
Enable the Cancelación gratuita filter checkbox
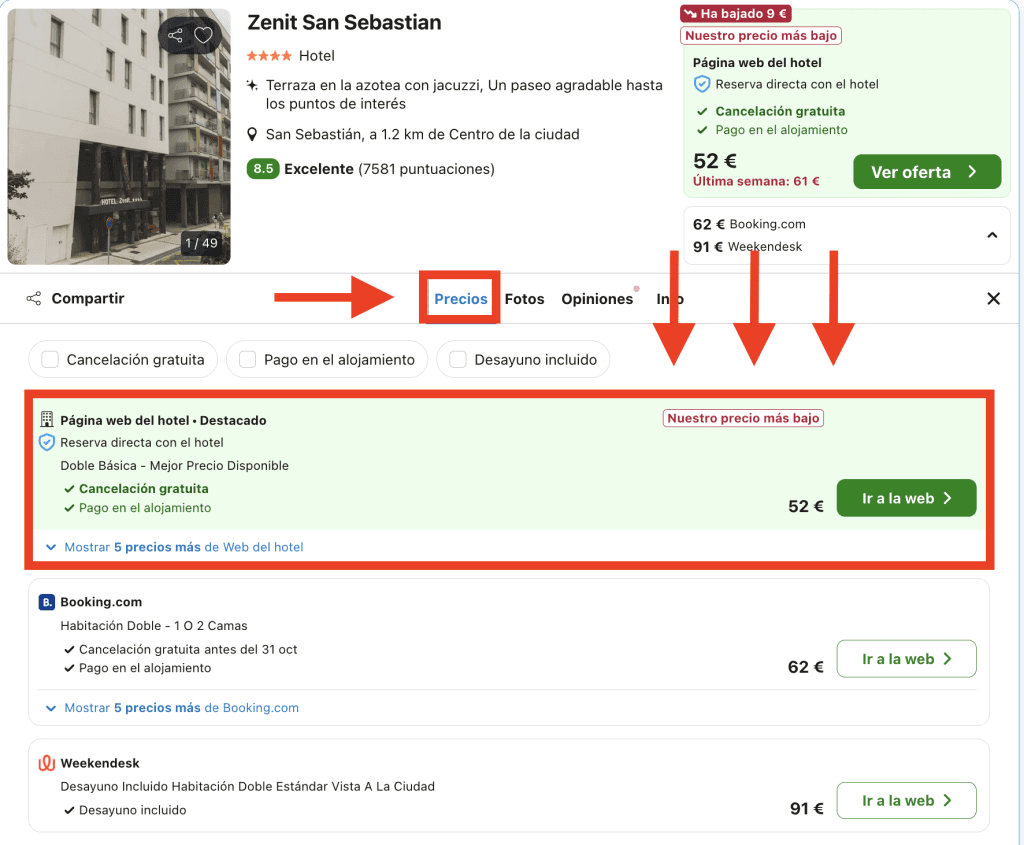click(50, 360)
